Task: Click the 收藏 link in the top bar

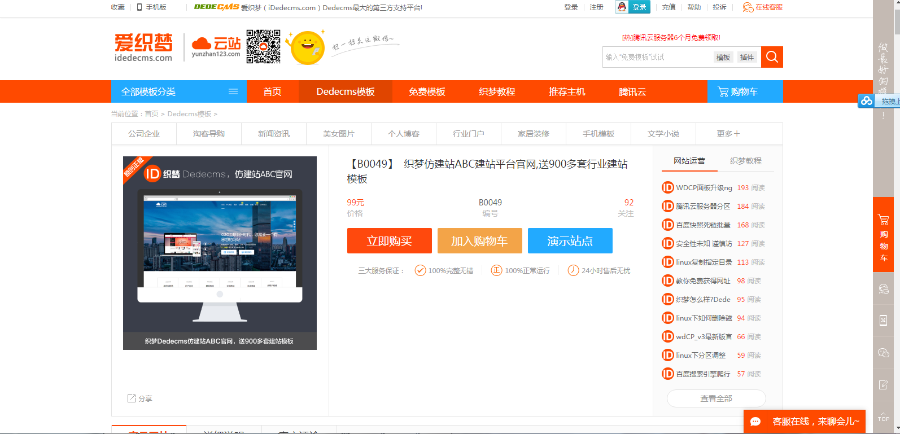Action: point(118,7)
